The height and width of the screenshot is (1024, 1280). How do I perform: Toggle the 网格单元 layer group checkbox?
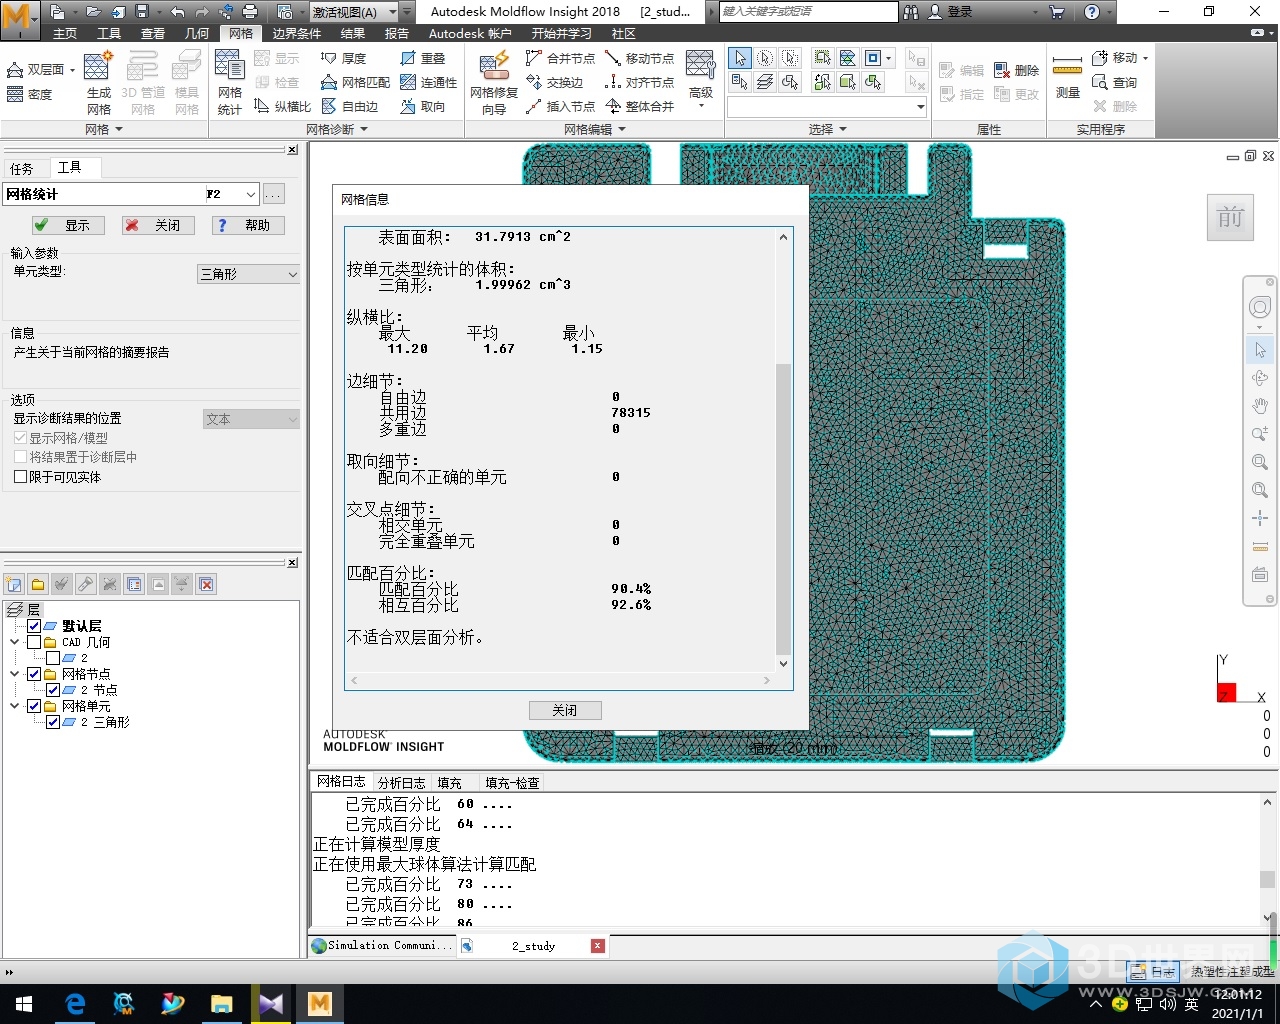point(35,706)
